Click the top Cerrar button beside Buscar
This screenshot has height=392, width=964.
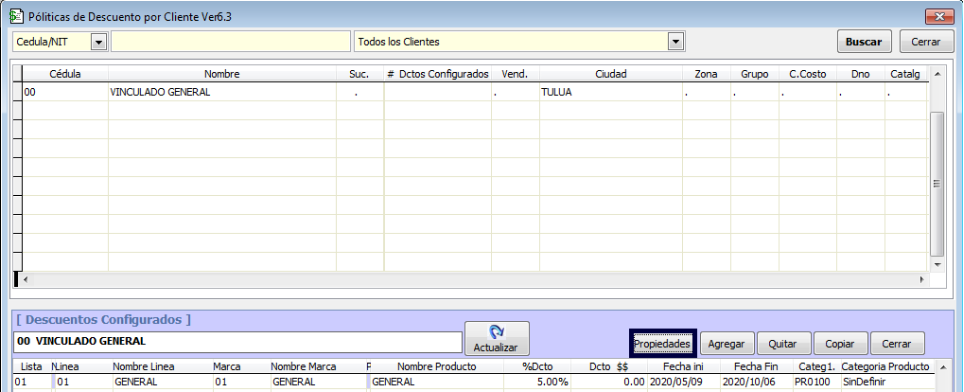point(926,42)
